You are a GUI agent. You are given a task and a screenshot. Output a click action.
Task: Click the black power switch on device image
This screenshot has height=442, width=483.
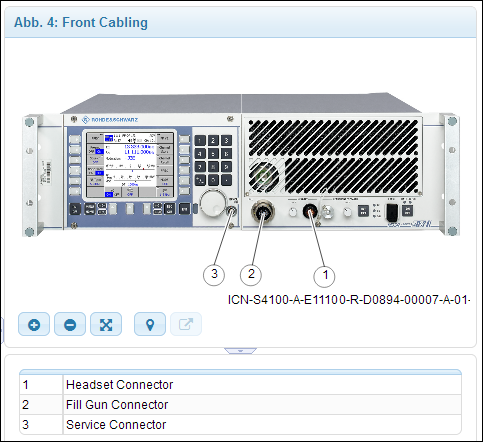point(392,212)
